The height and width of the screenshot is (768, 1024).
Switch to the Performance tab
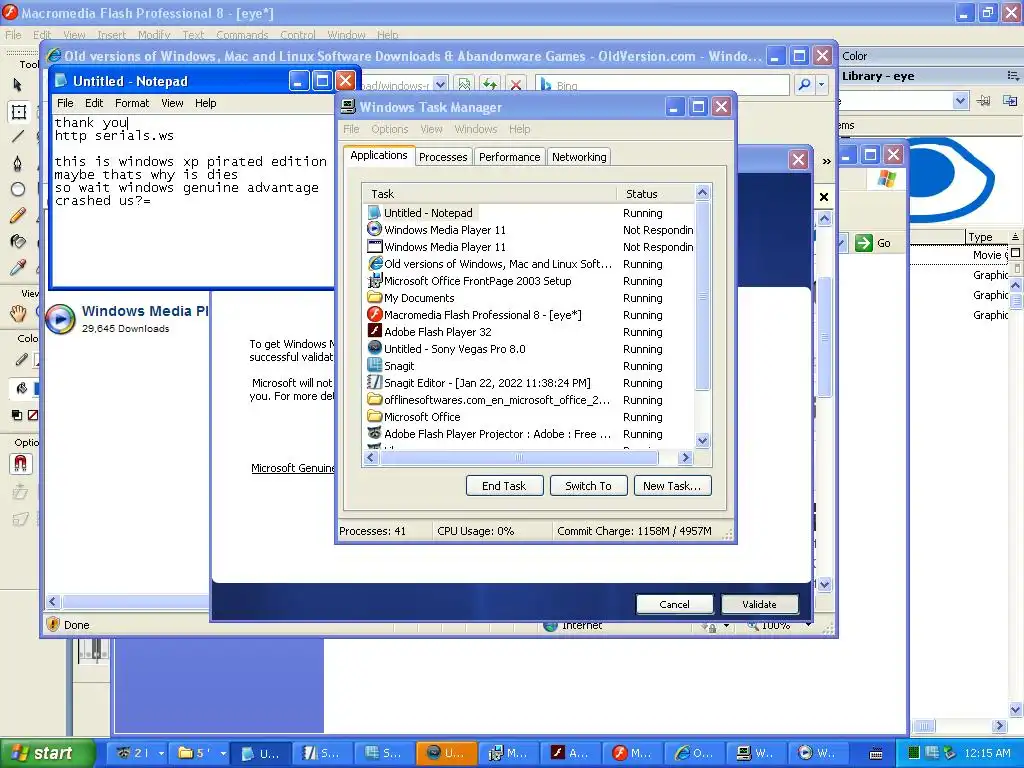509,157
